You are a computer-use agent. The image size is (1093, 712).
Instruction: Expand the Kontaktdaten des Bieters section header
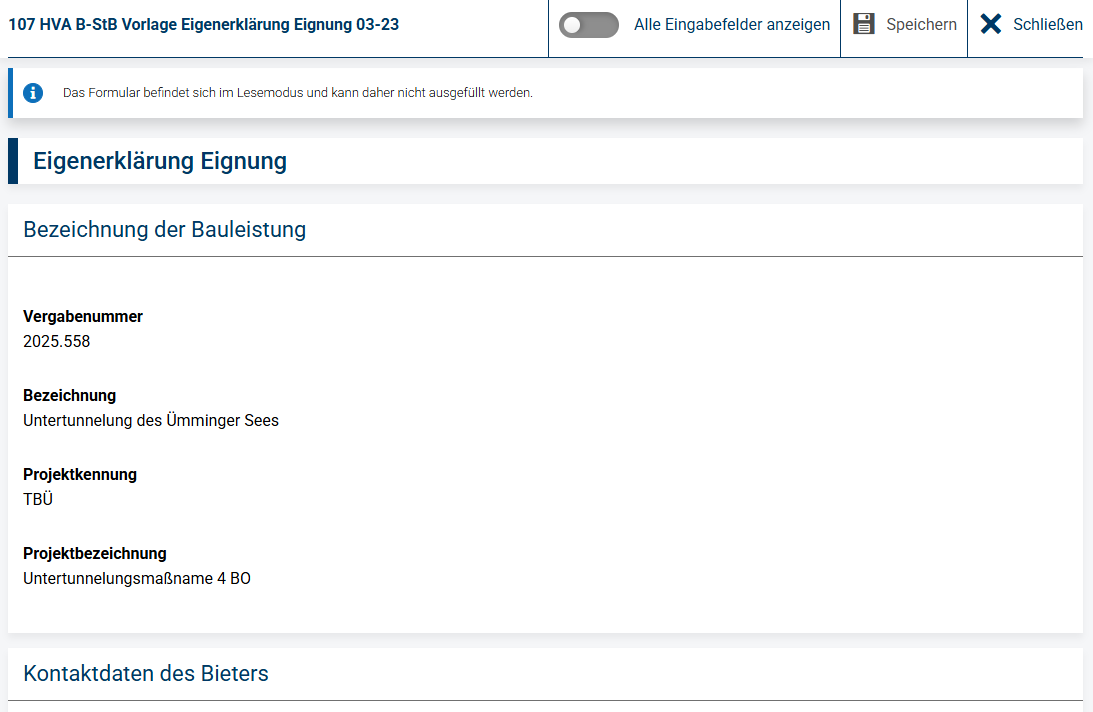click(545, 674)
